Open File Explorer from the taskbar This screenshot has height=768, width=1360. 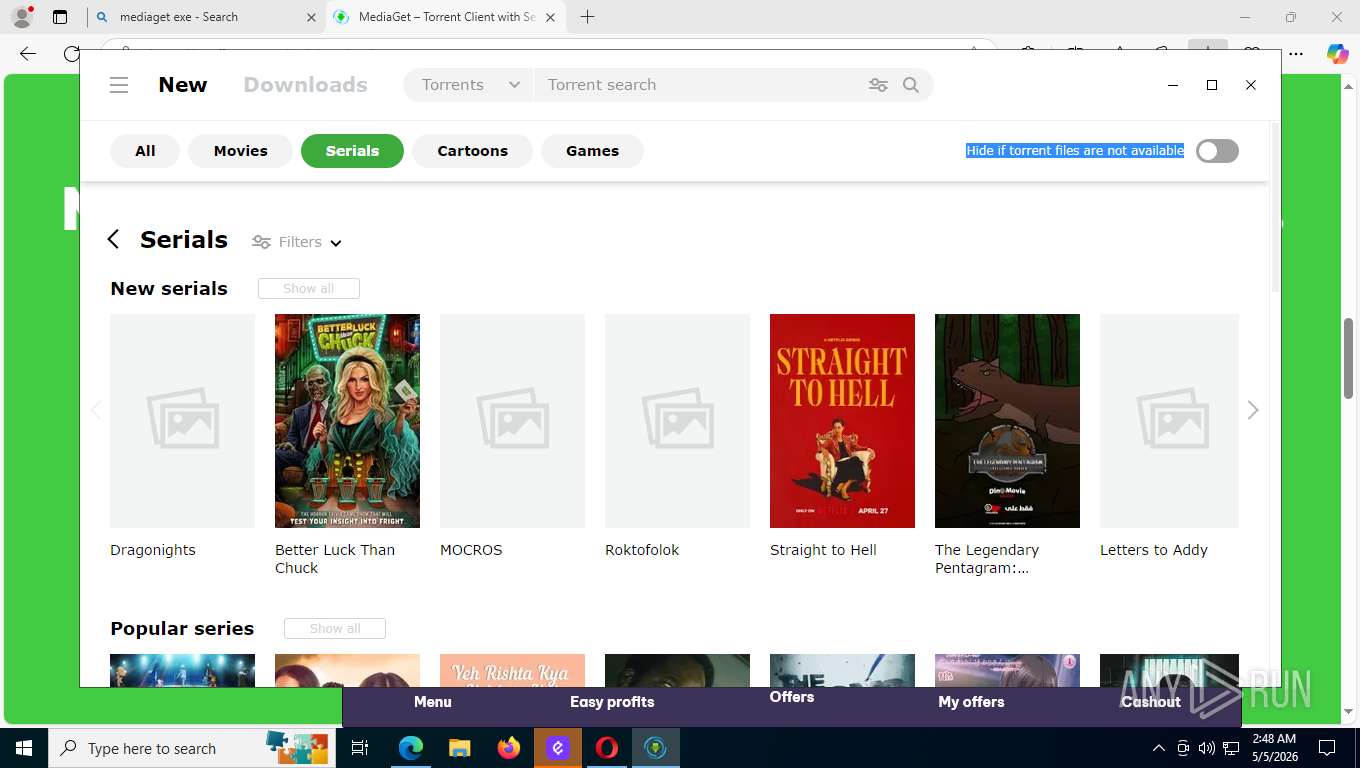(460, 748)
